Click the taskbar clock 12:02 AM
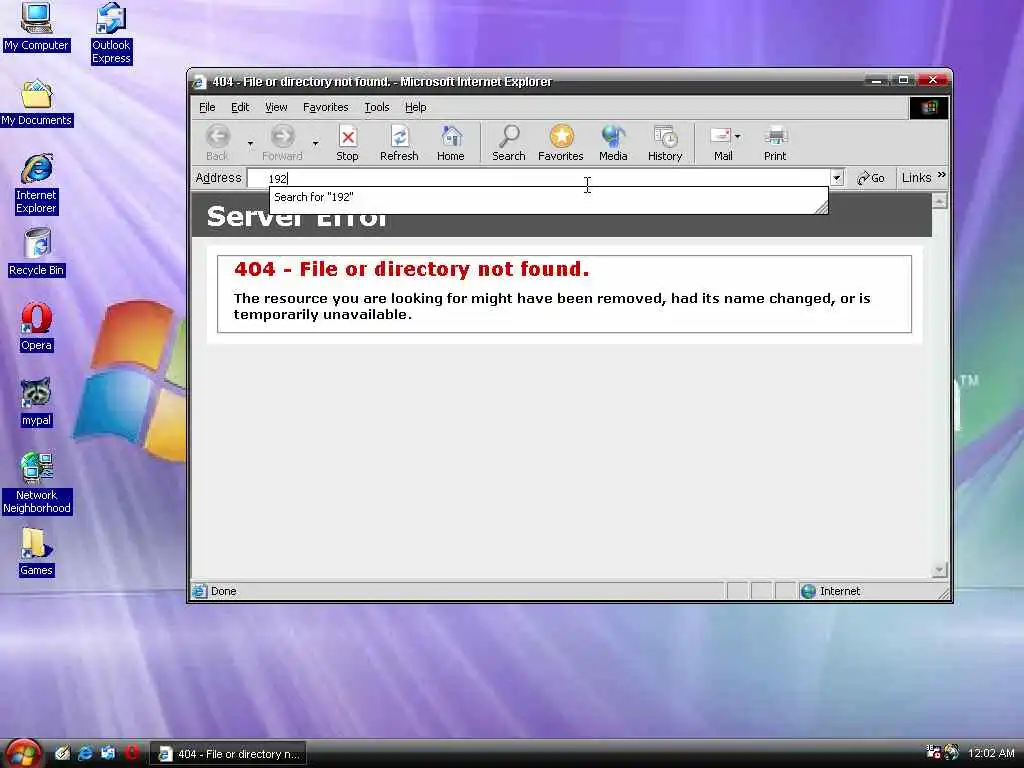The width and height of the screenshot is (1024, 768). click(x=991, y=753)
